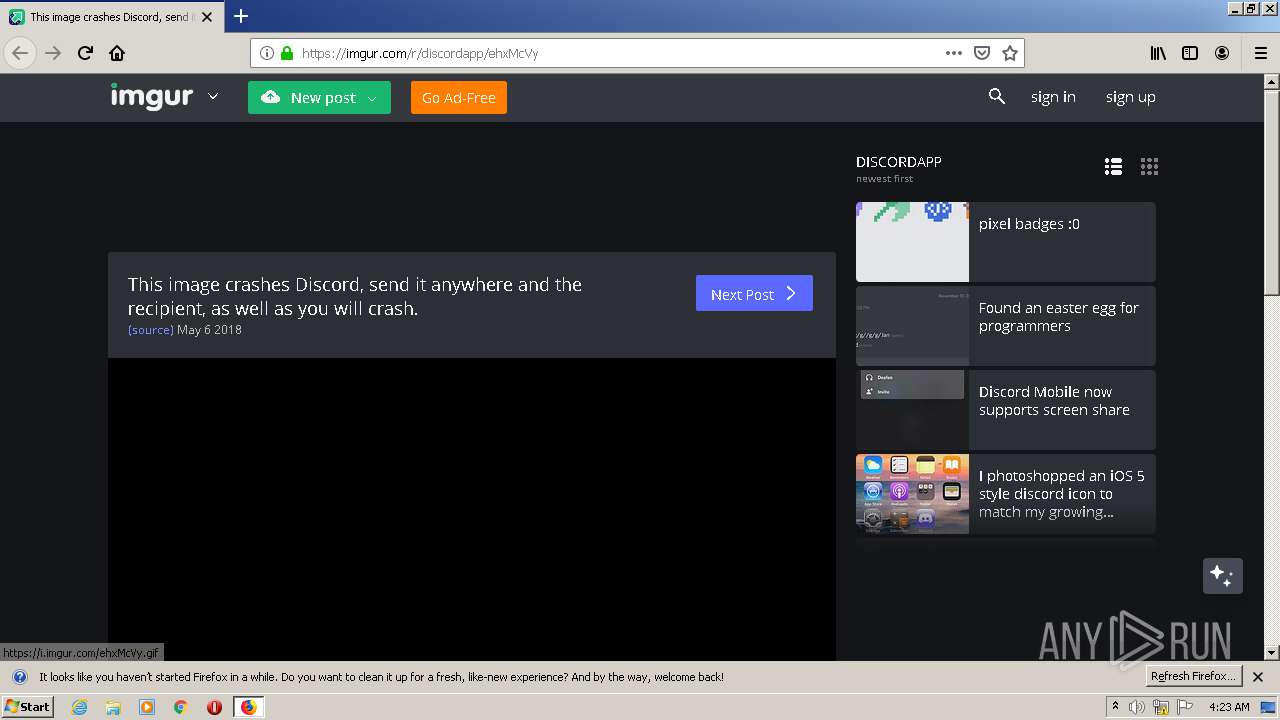This screenshot has height=720, width=1280.
Task: Close the imgur tab
Action: pos(207,17)
